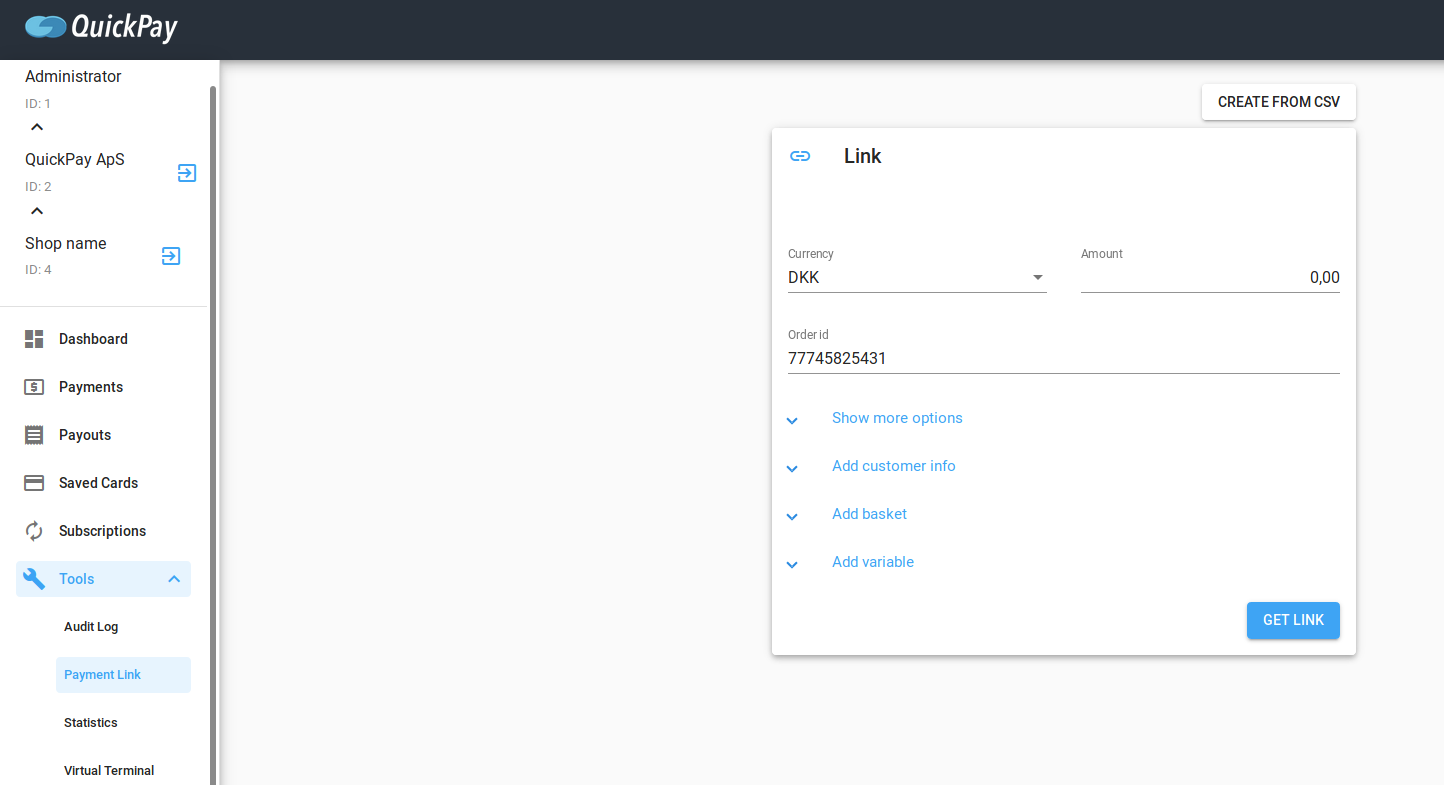Click the Payments dollar icon

[x=34, y=387]
